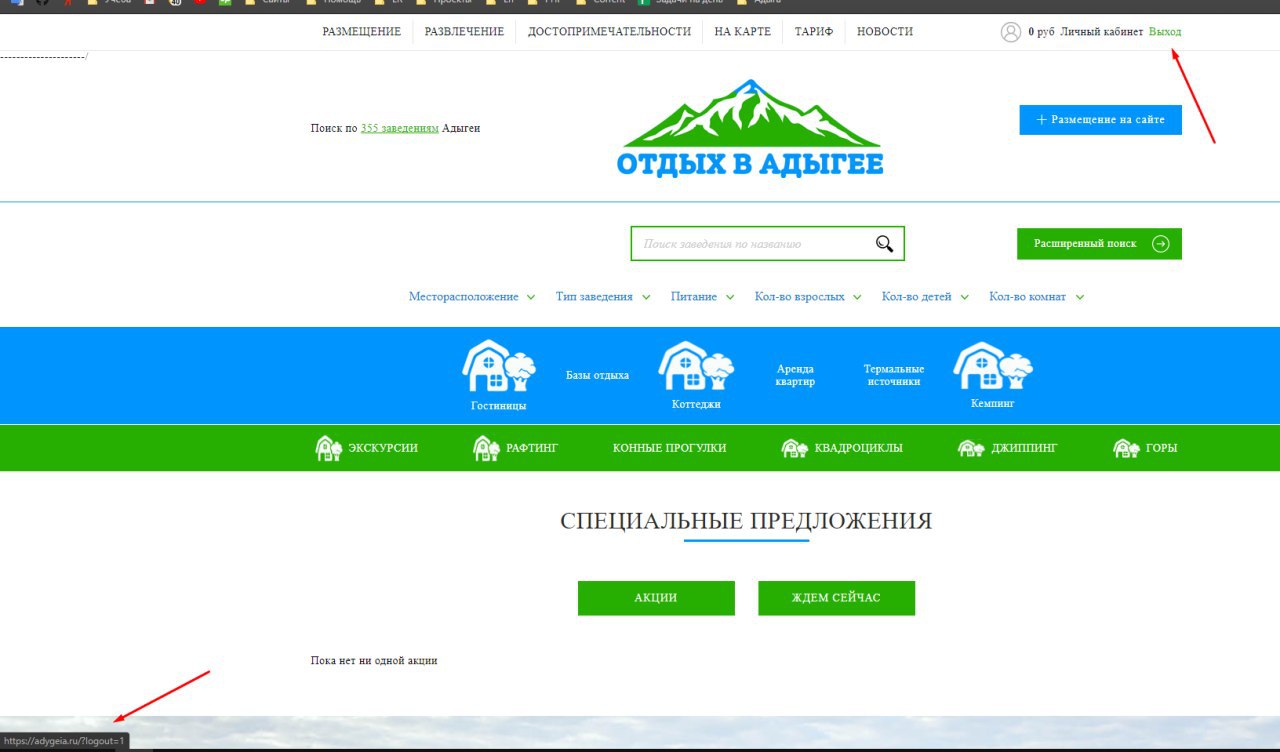Screen dimensions: 1280x752
Task: Open the НА КАРТЕ menu item
Action: [743, 32]
